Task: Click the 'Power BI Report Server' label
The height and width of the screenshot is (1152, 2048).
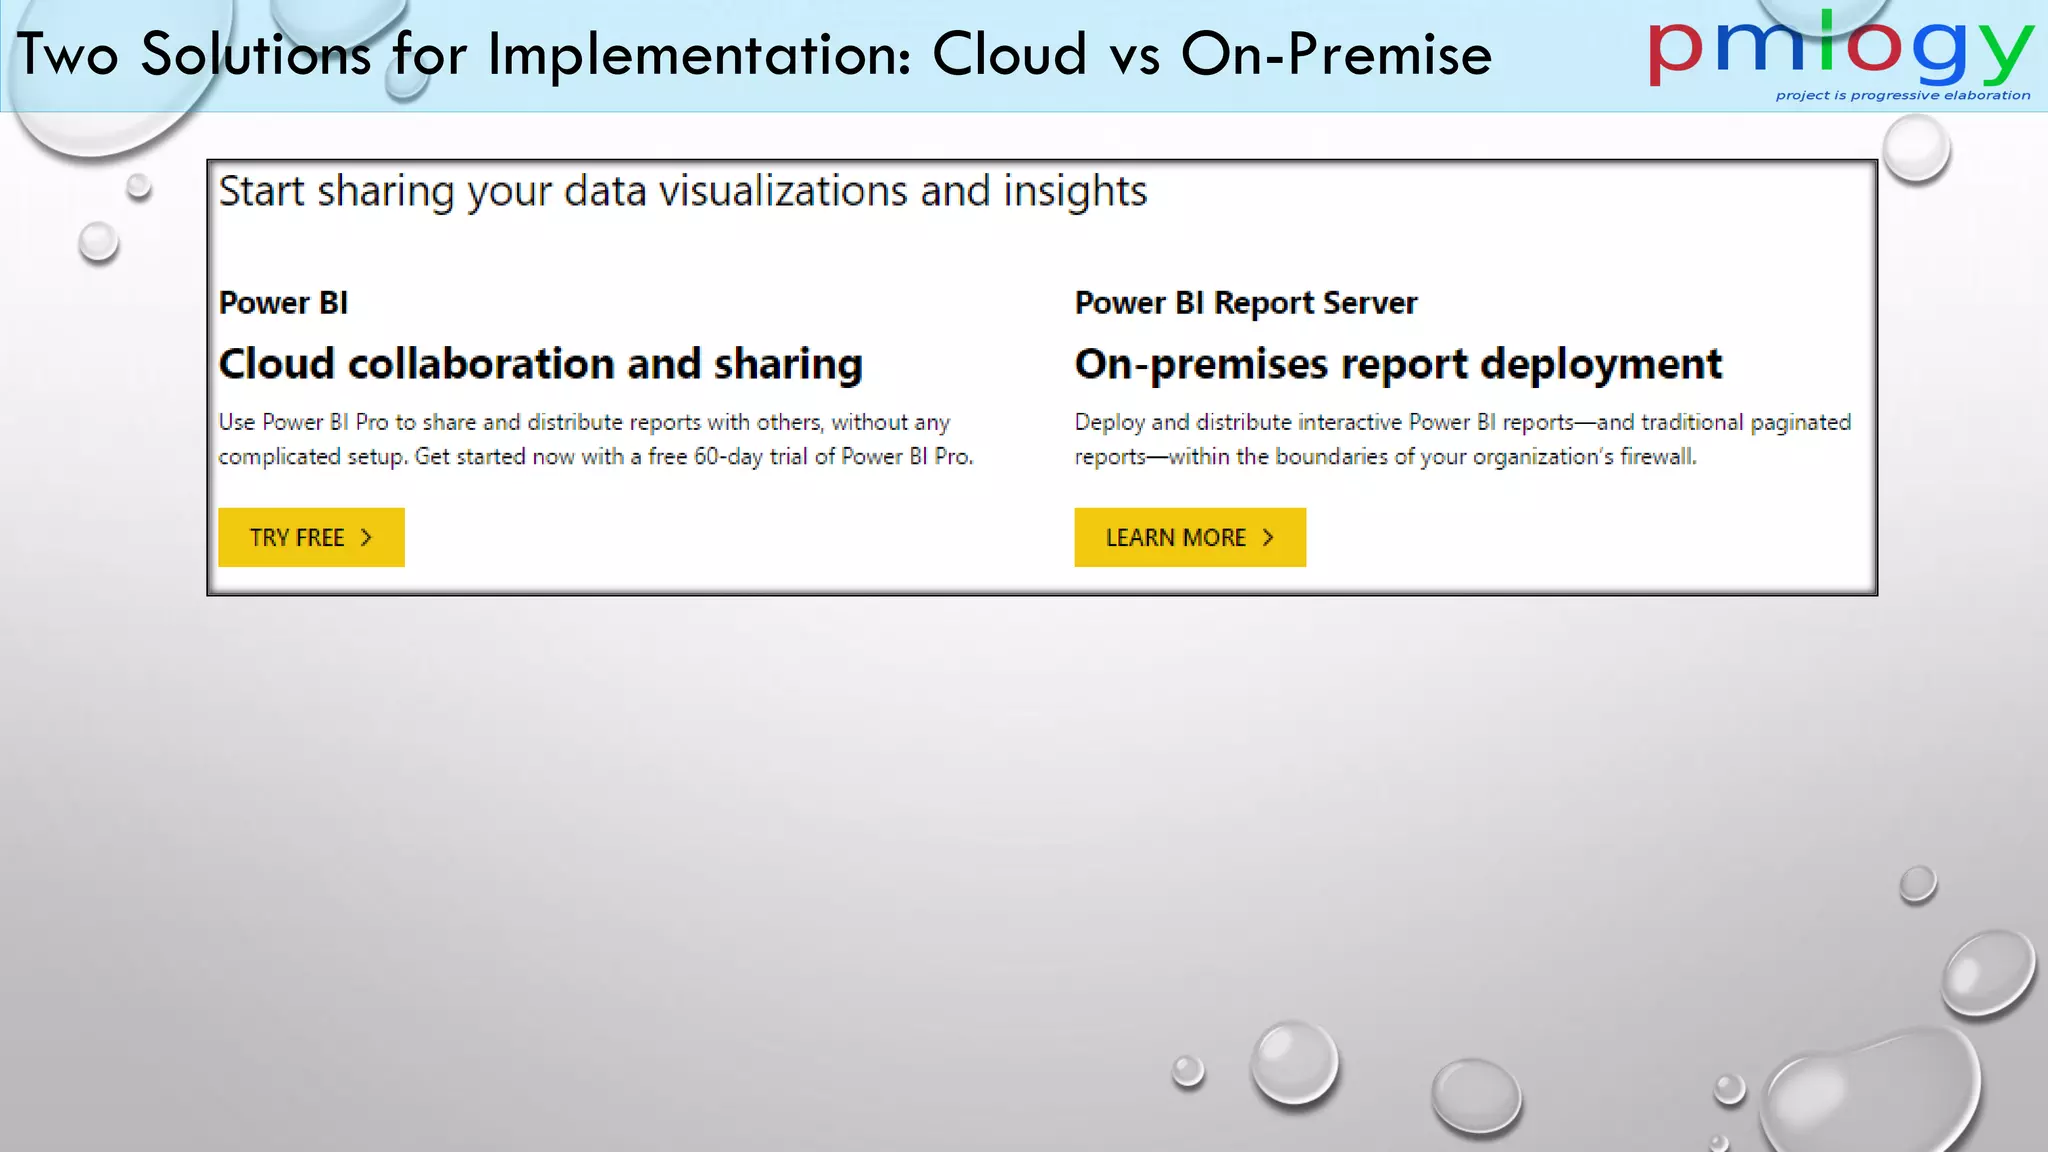Action: (1246, 302)
